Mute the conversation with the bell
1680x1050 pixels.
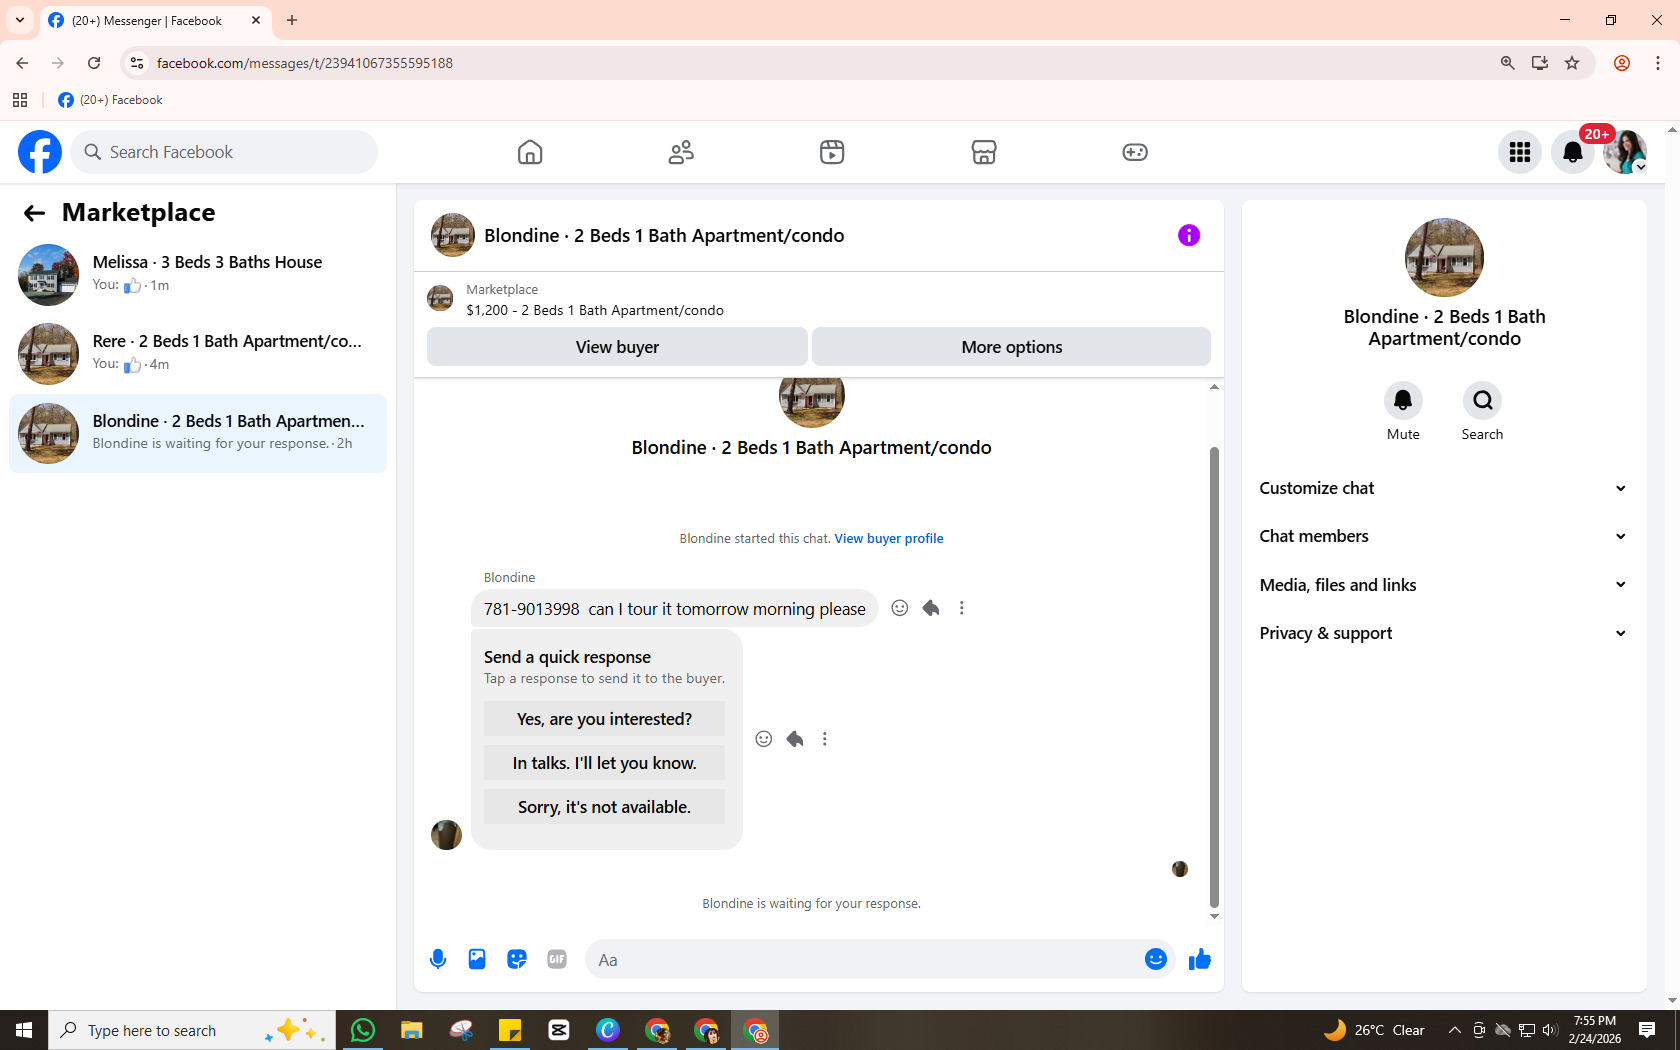[x=1403, y=401]
